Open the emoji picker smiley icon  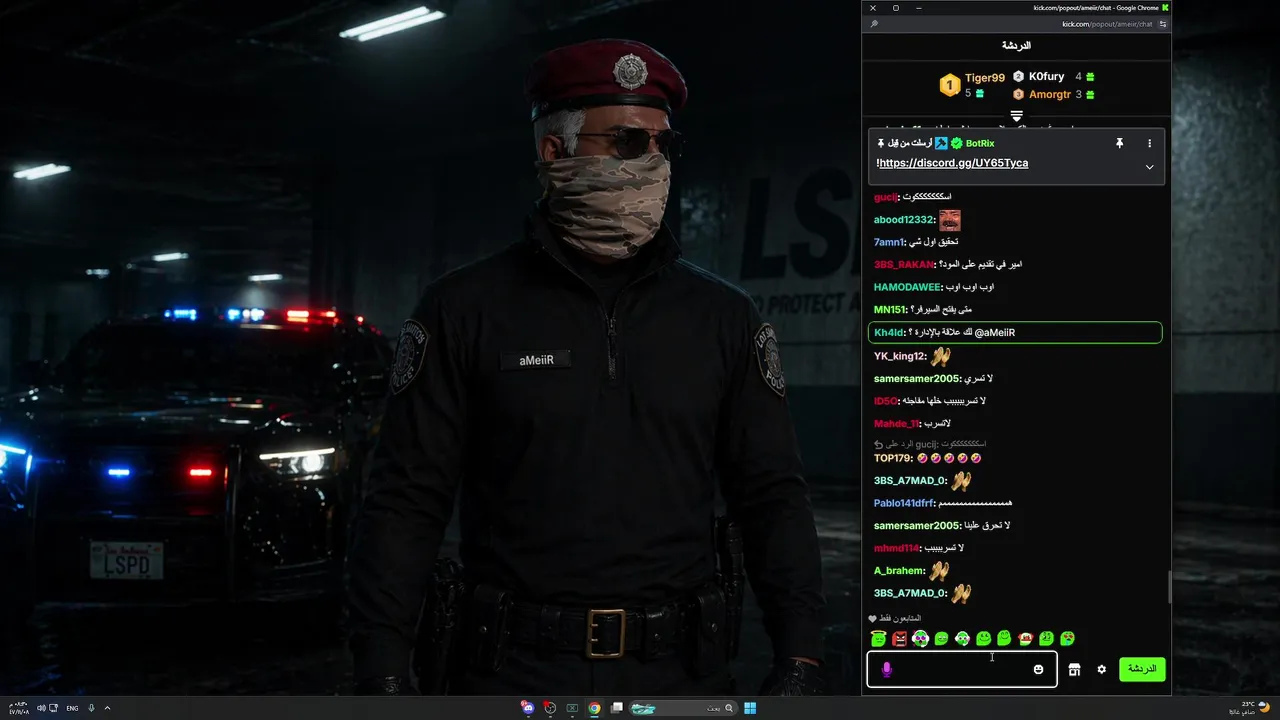pyautogui.click(x=1038, y=669)
